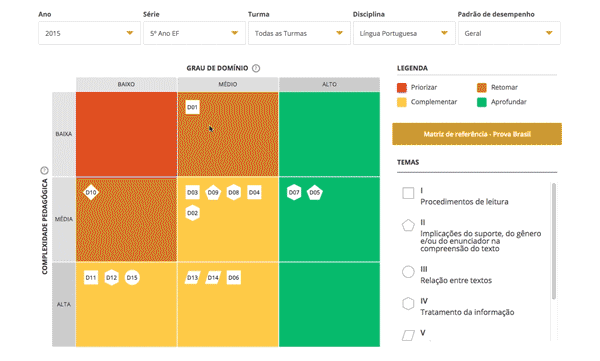Open the D07 hexagon descriptor
Screen dimensions: 600x361
[x=294, y=193]
